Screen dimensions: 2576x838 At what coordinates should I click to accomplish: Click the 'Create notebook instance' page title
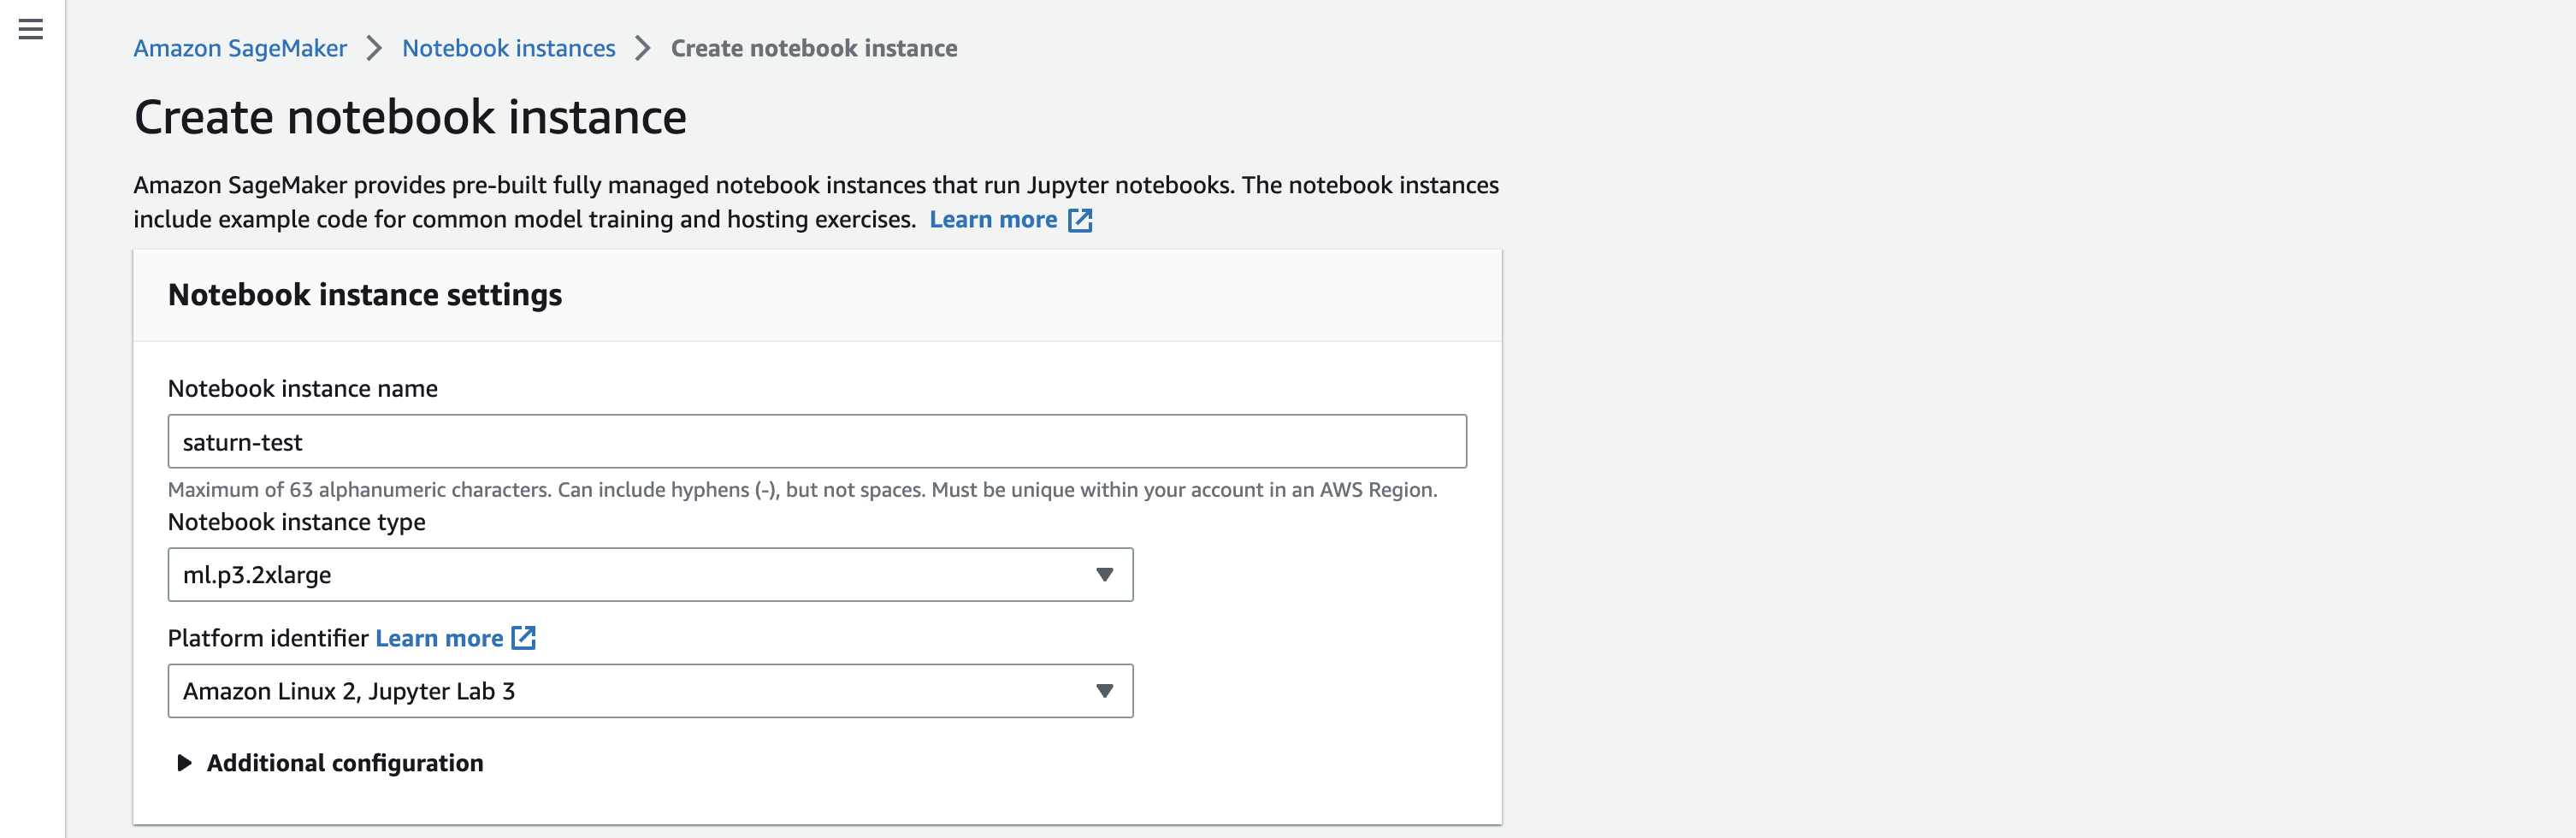tap(410, 117)
